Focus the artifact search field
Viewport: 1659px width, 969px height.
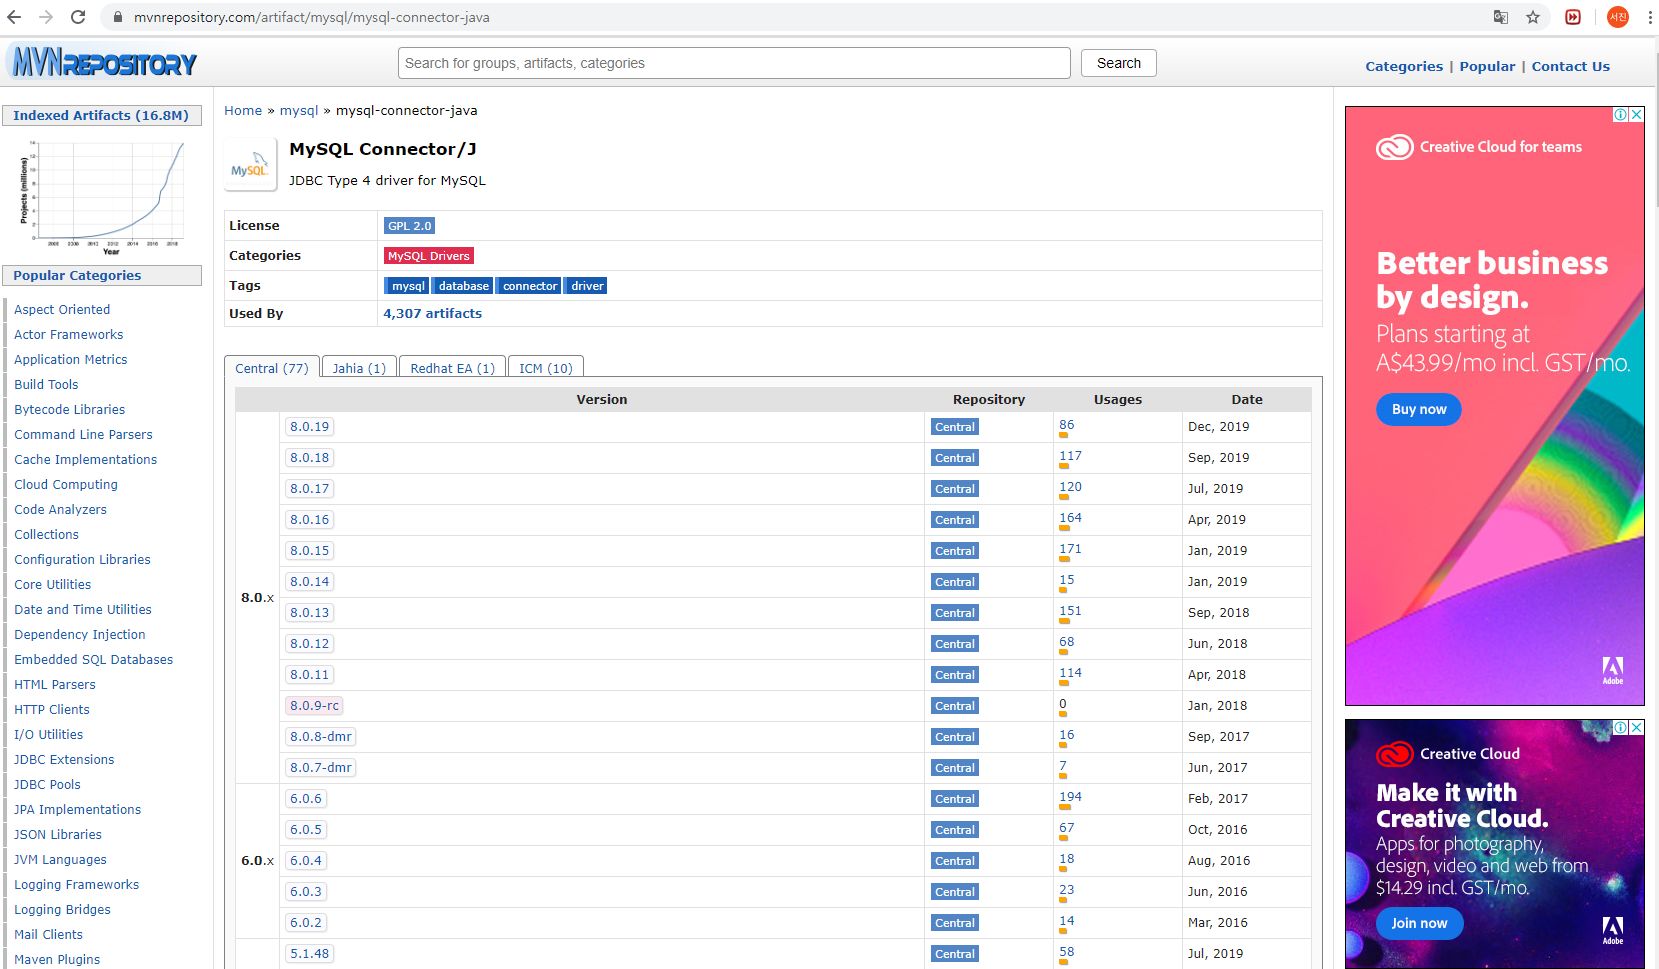click(x=734, y=63)
